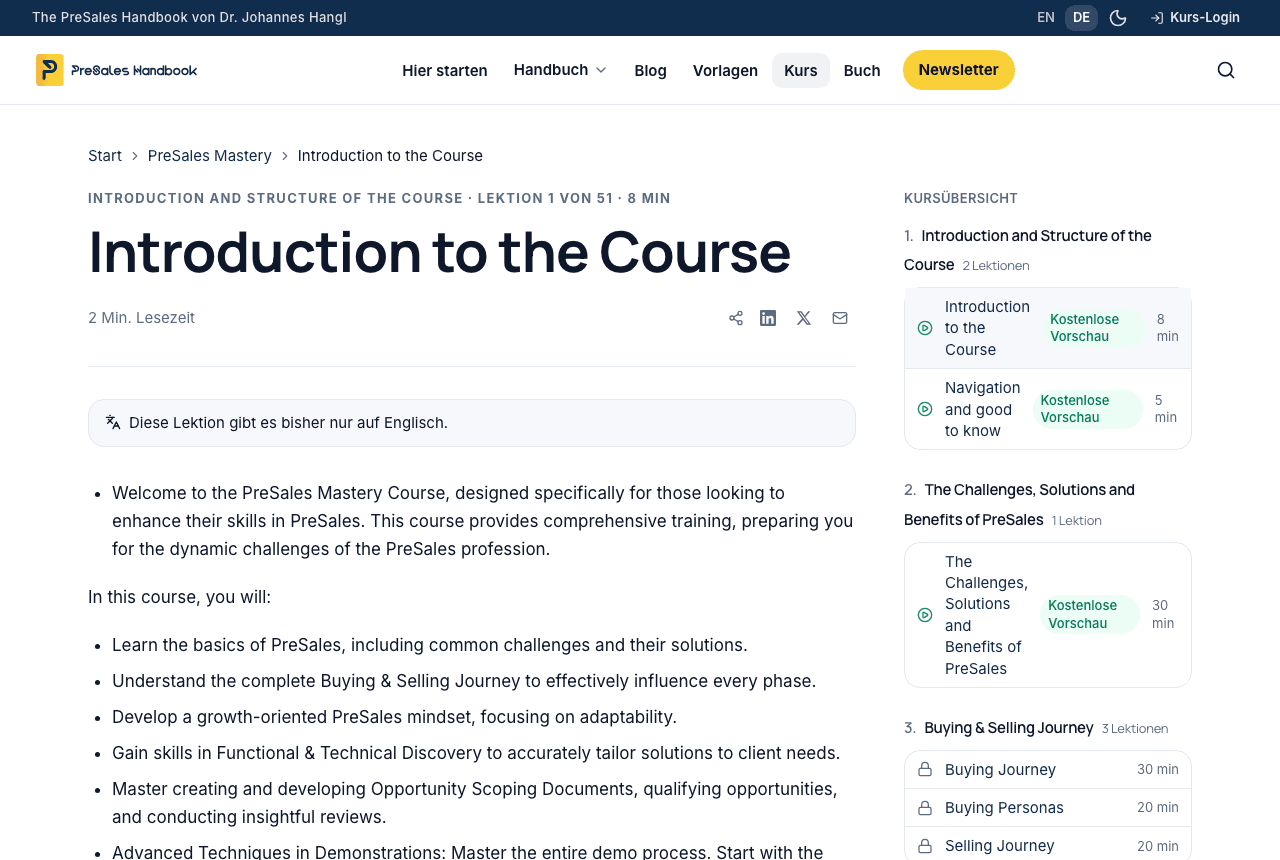Share the lesson on X
The height and width of the screenshot is (860, 1280).
point(804,318)
